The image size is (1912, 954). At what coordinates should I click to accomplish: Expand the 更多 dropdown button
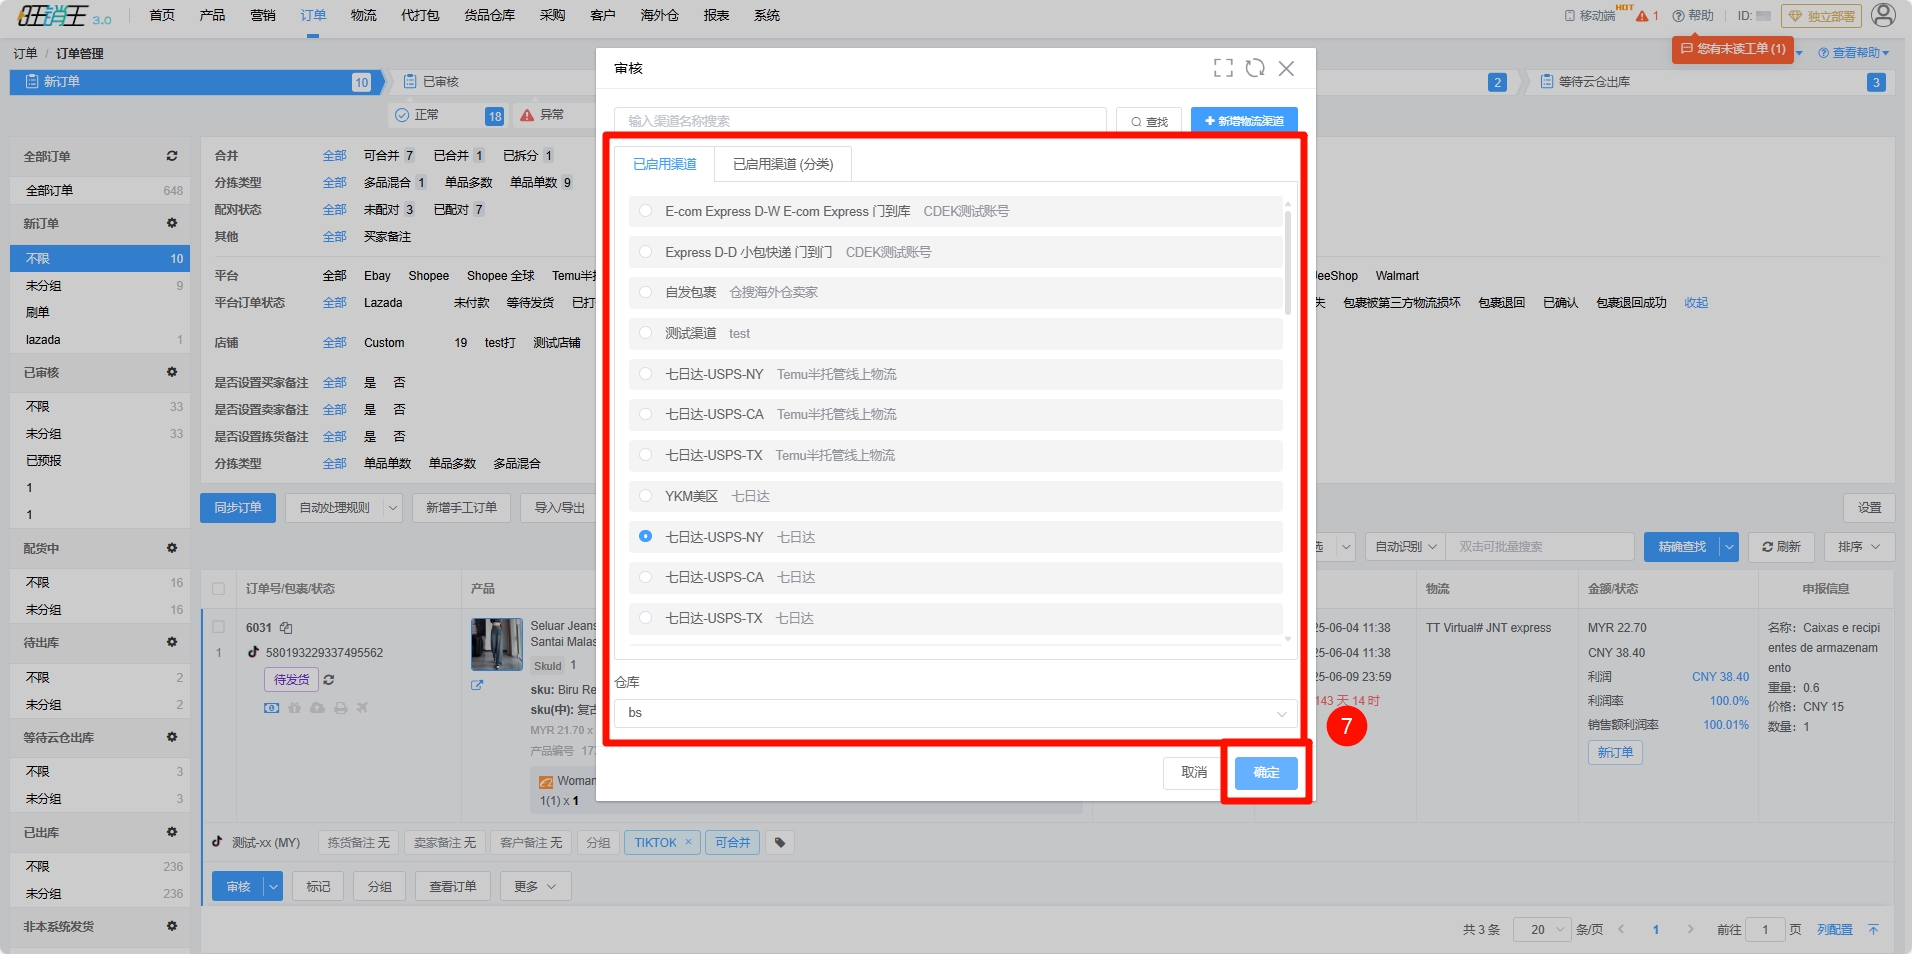point(536,887)
